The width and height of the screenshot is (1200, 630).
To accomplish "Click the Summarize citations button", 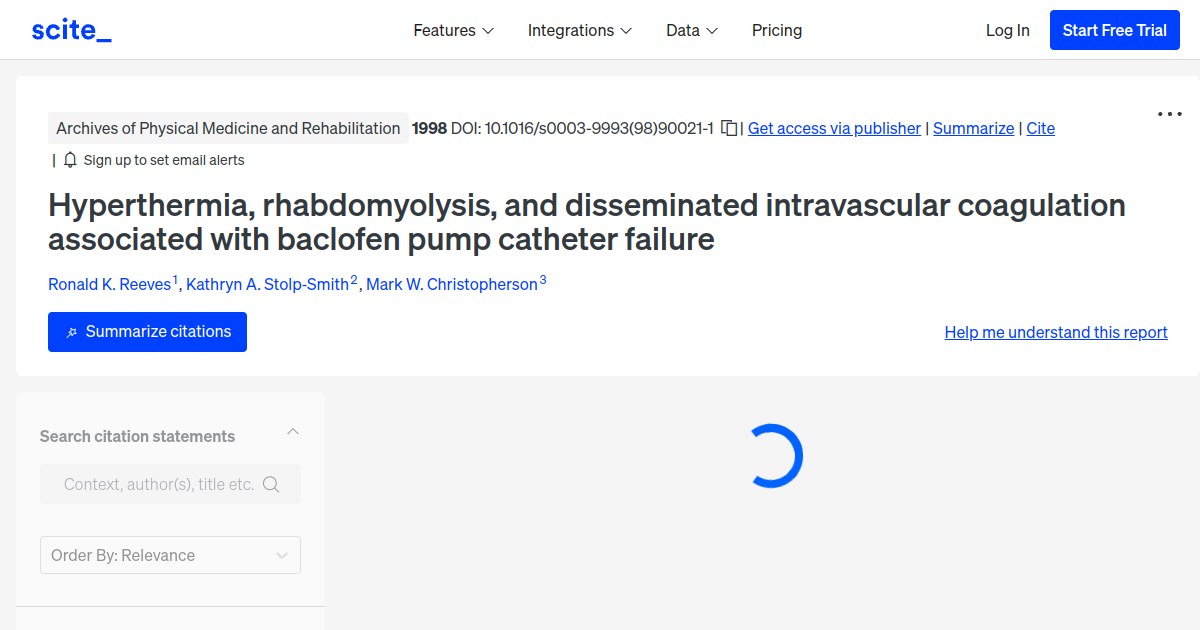I will point(147,332).
